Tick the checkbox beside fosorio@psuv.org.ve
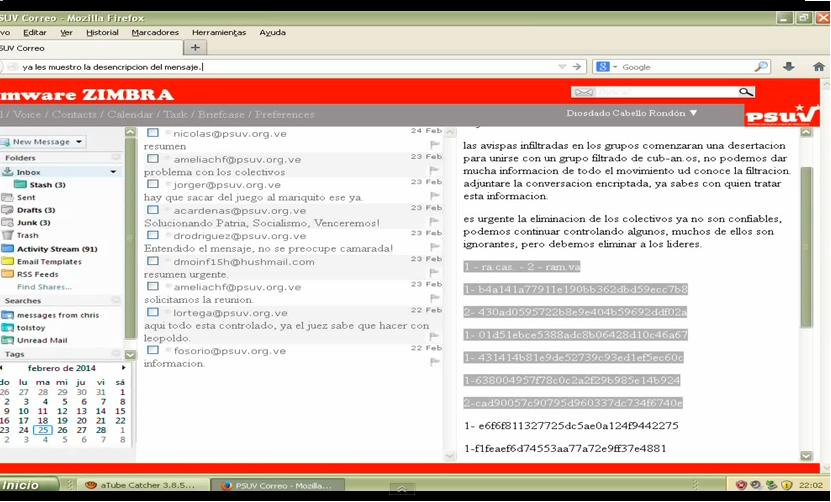The width and height of the screenshot is (831, 502). (153, 351)
